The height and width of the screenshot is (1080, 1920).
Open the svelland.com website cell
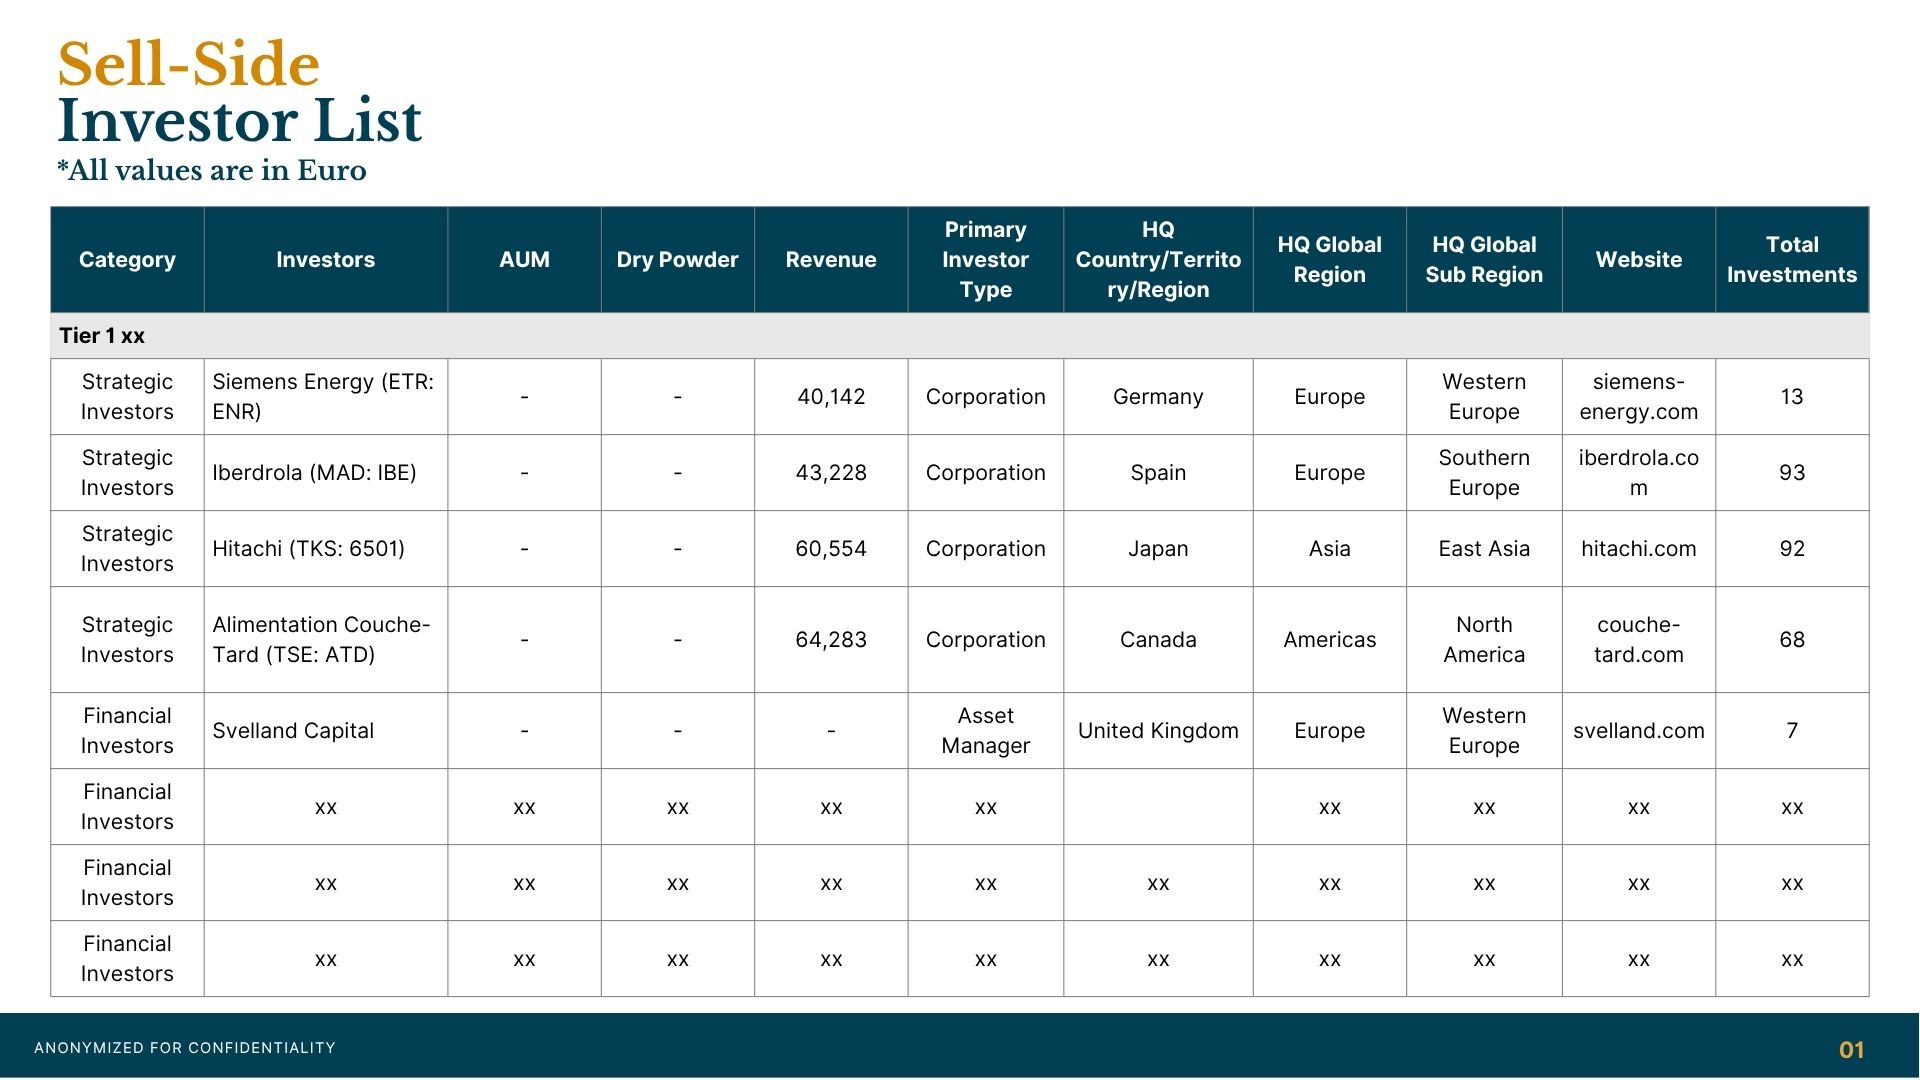(x=1639, y=731)
